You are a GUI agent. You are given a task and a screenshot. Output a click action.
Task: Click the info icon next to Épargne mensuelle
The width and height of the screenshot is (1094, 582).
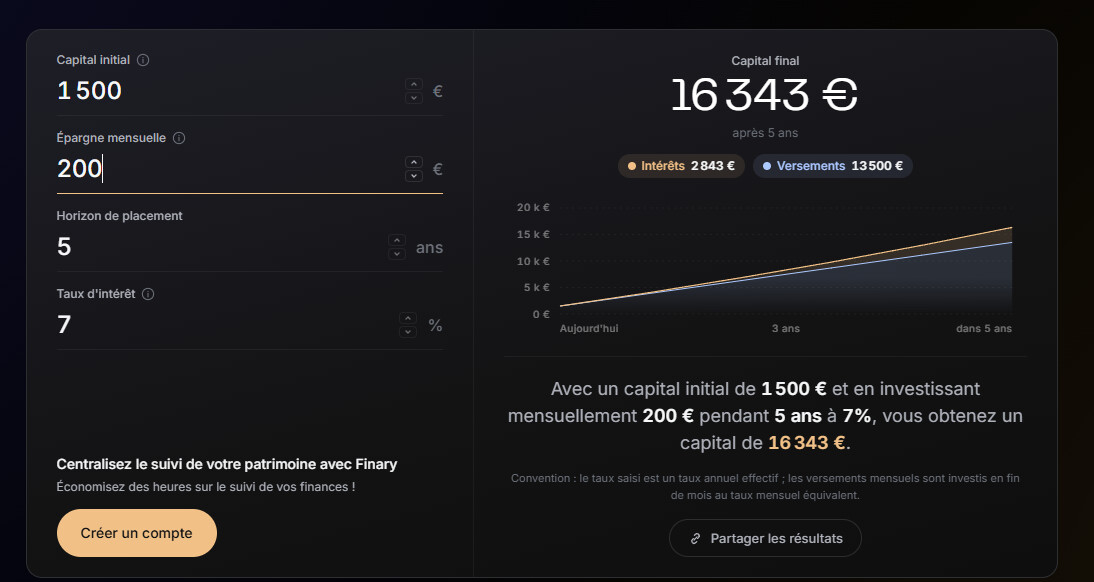(179, 138)
